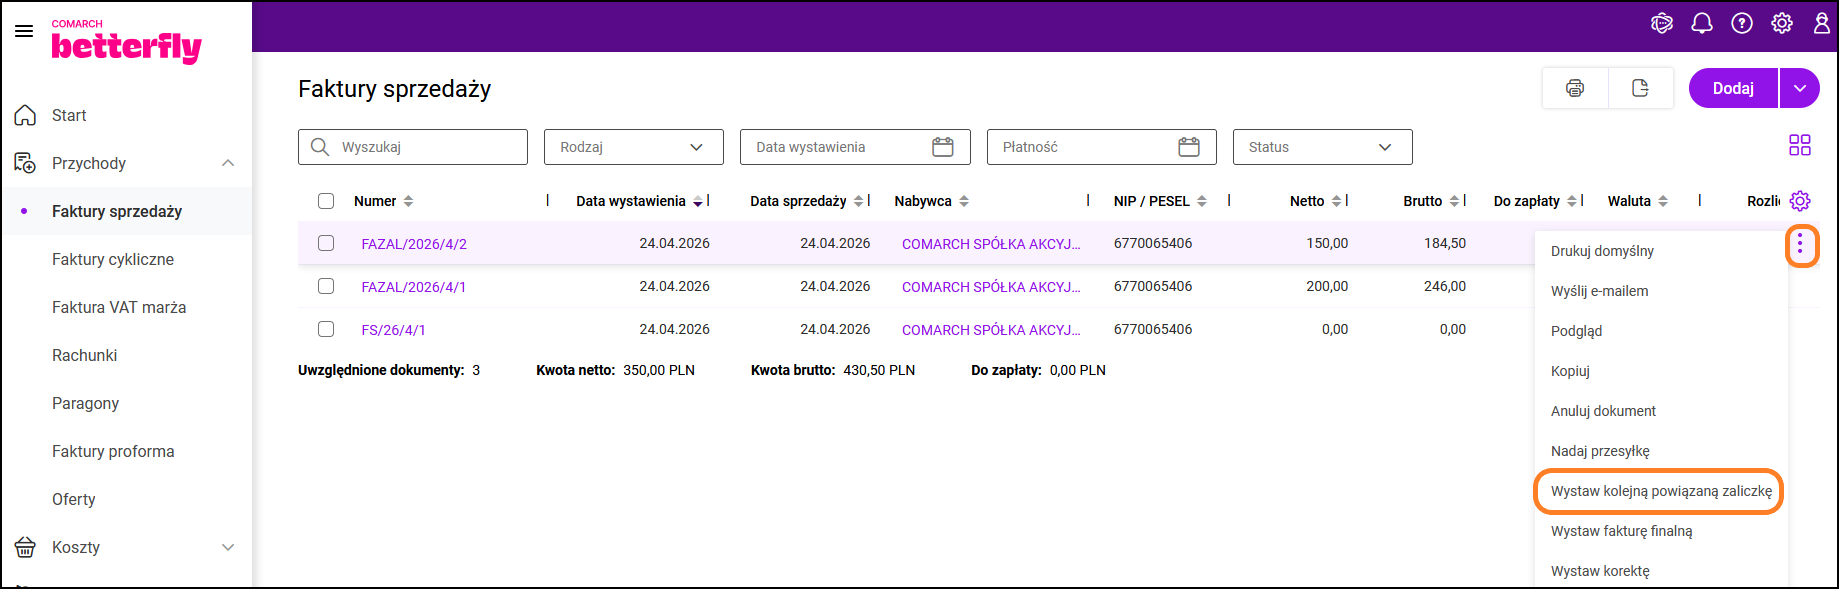Click the export document icon
The width and height of the screenshot is (1839, 589).
pos(1640,88)
